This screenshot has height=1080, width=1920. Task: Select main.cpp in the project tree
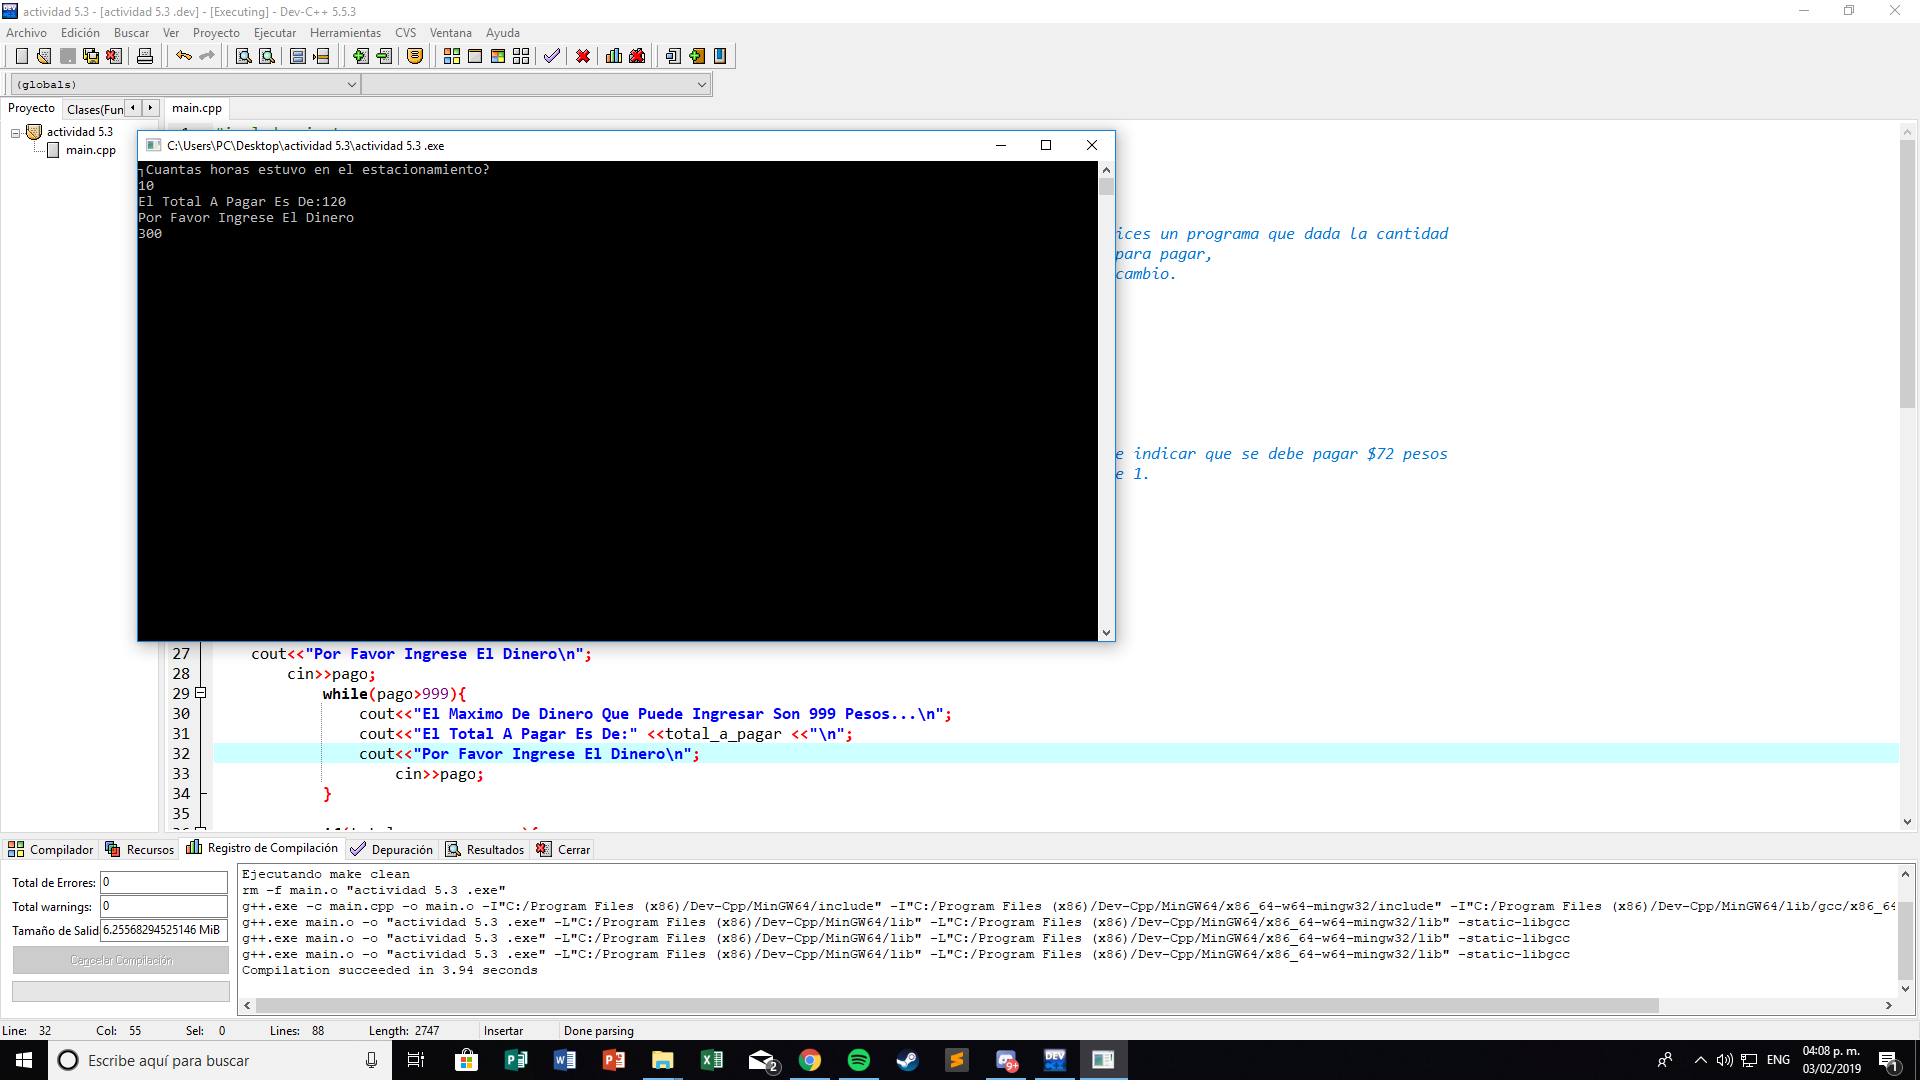coord(91,150)
